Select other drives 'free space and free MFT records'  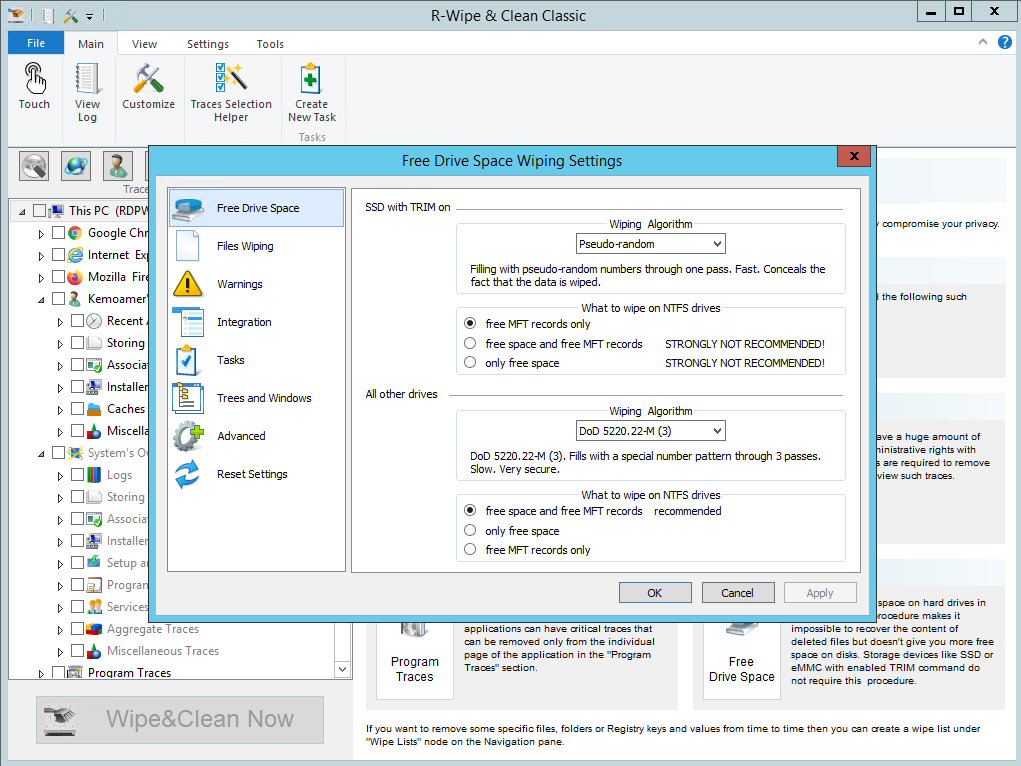[x=470, y=511]
